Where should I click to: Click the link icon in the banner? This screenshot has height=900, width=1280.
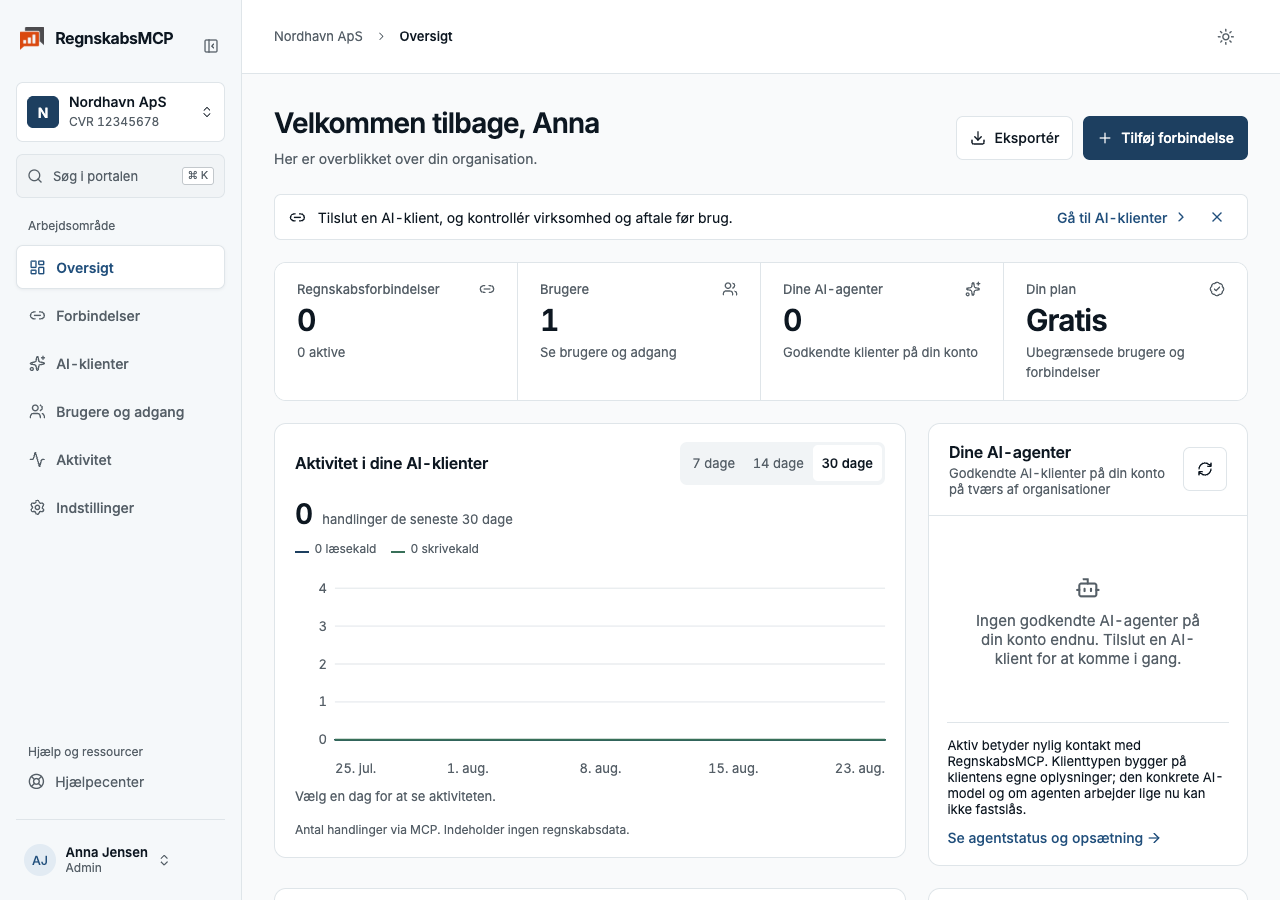point(297,217)
